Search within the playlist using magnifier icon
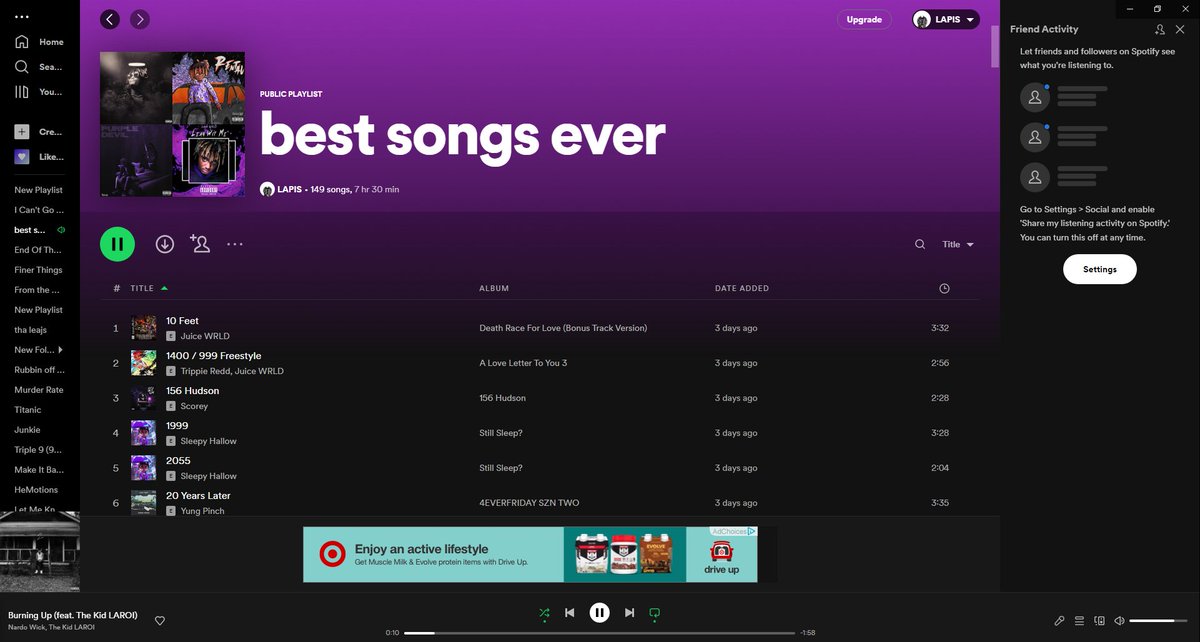The height and width of the screenshot is (642, 1200). pos(920,244)
